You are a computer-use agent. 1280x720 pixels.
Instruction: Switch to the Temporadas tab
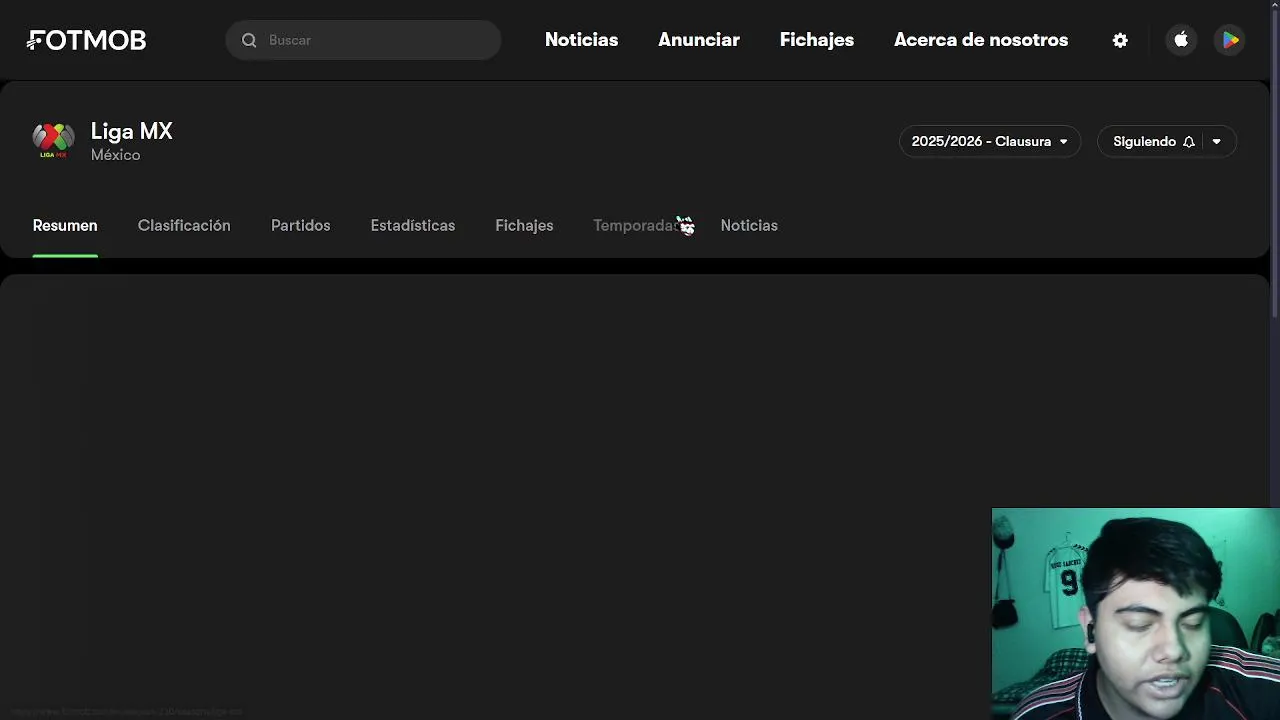pos(637,226)
